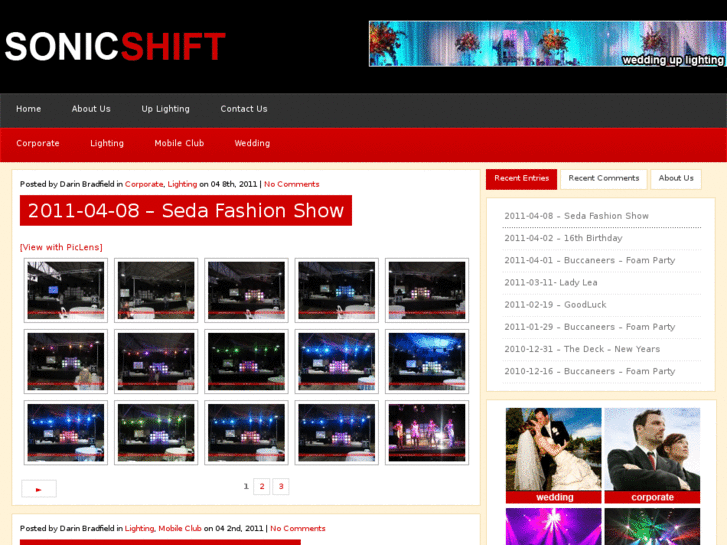The height and width of the screenshot is (545, 727).
Task: Go to gallery page 2
Action: (x=262, y=487)
